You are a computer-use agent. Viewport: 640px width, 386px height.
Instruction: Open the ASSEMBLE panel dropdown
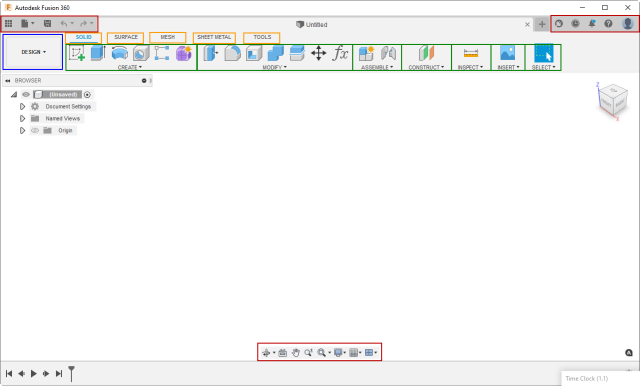pos(377,67)
